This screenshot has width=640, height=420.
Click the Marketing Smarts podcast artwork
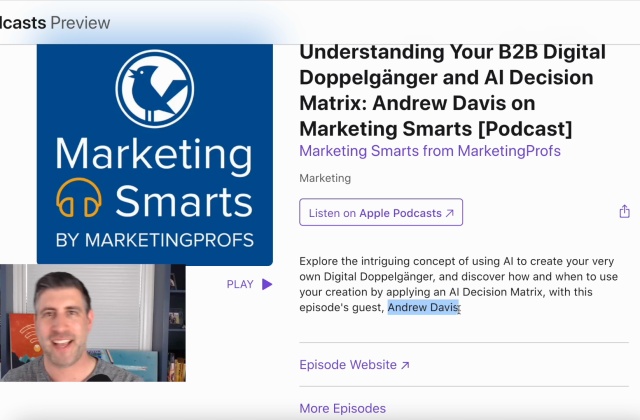155,154
